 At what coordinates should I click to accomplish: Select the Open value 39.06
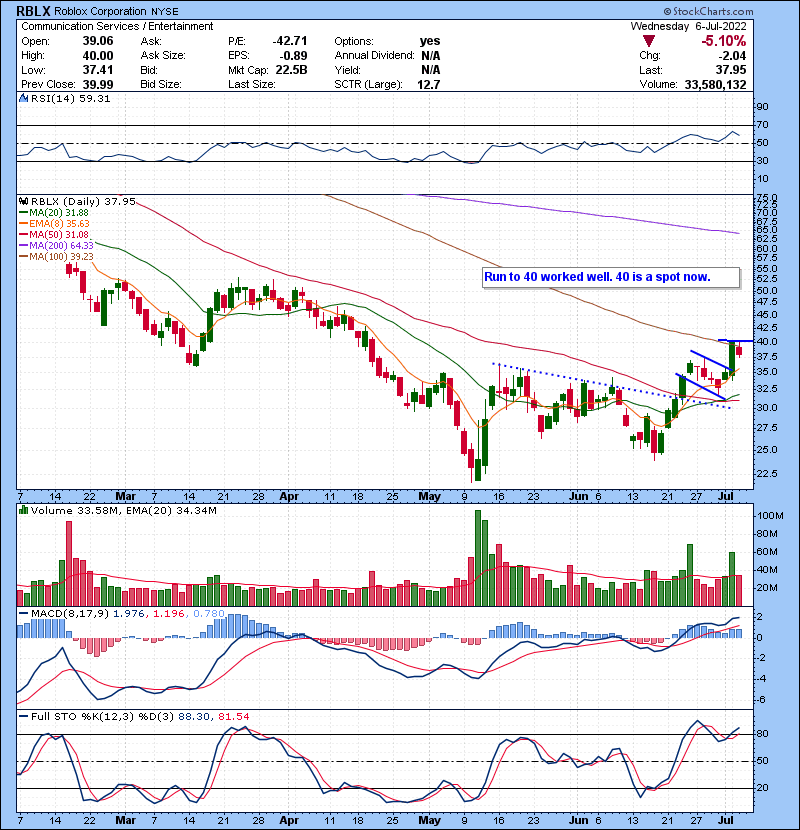(98, 41)
